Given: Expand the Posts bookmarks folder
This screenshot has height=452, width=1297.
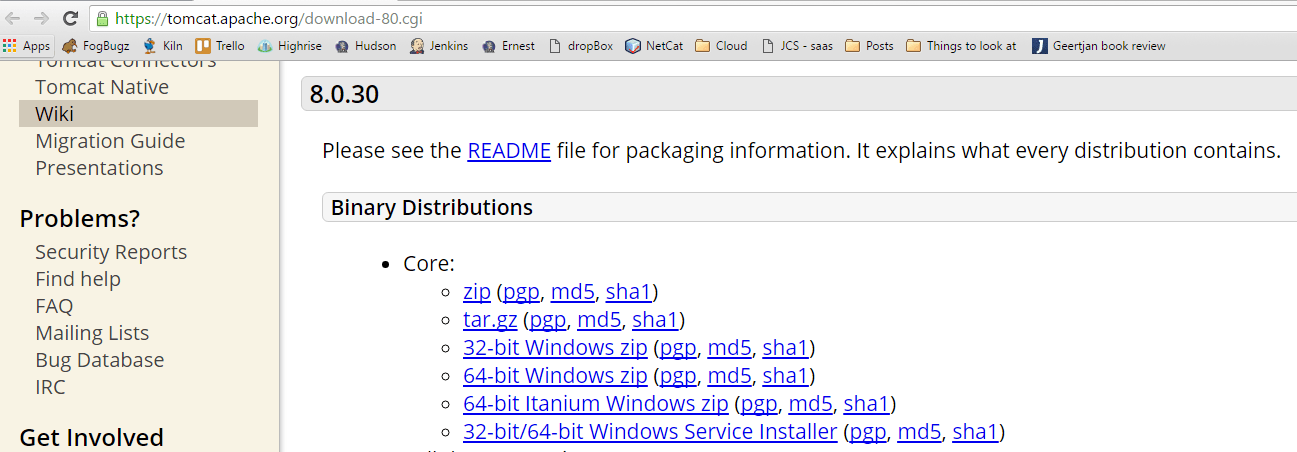Looking at the screenshot, I should coord(870,46).
